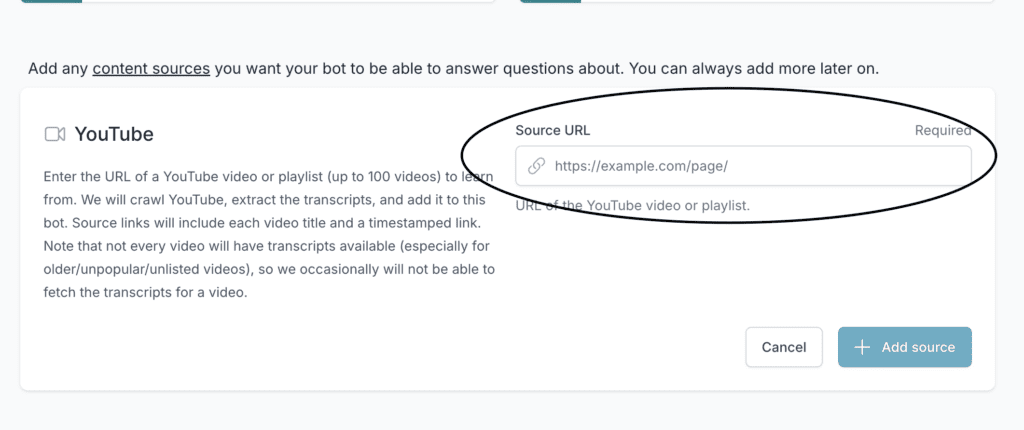Image resolution: width=1024 pixels, height=430 pixels.
Task: Click the Source URL field label
Action: [553, 130]
